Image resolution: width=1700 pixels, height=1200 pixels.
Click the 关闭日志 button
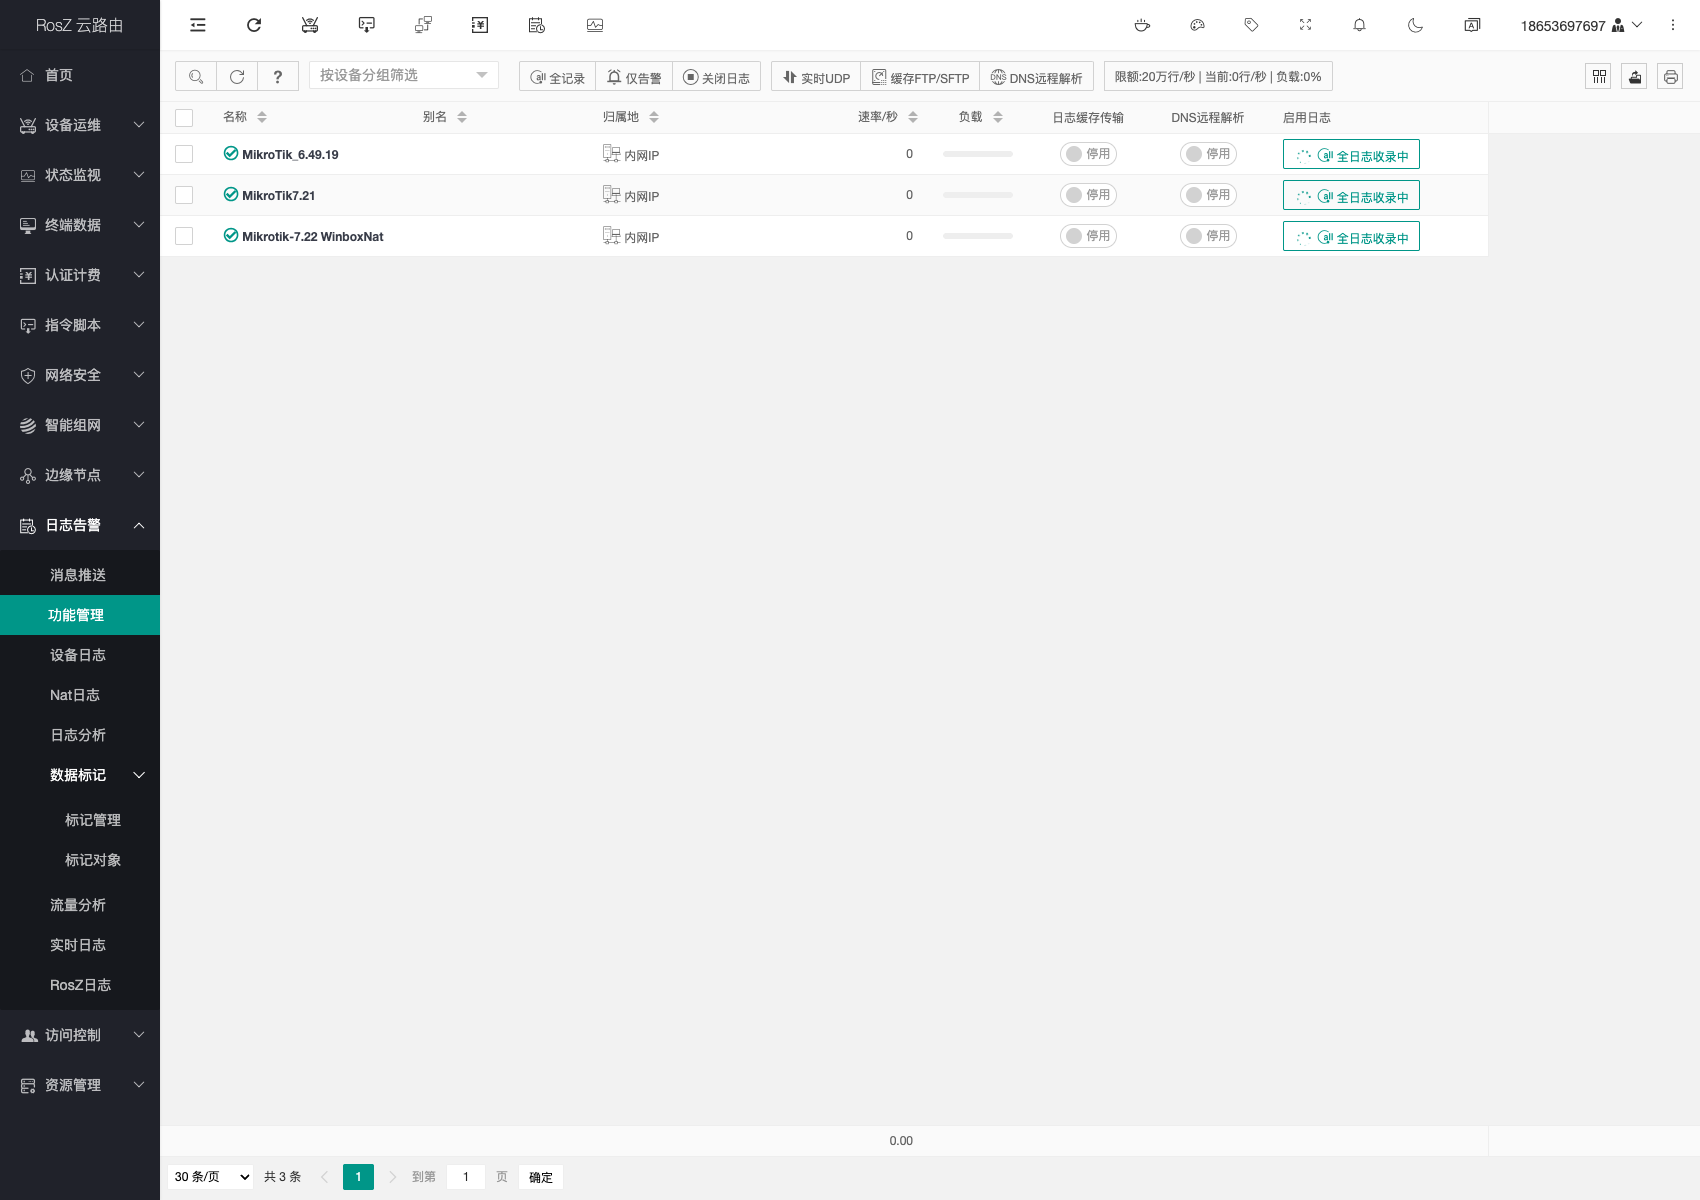pos(716,77)
